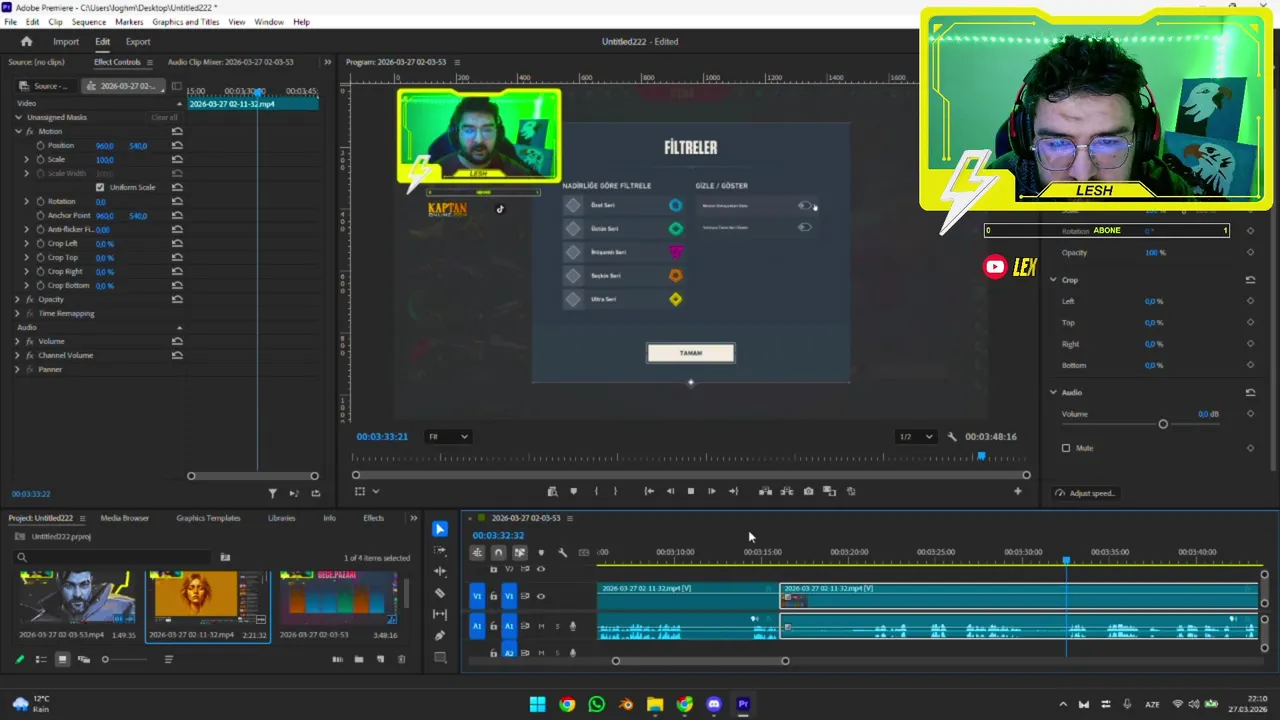The width and height of the screenshot is (1280, 720).
Task: Expand Rotation parameter
Action: [x=27, y=202]
